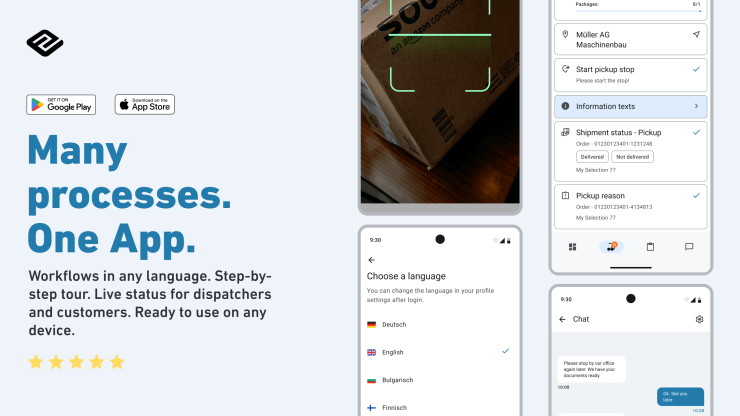The height and width of the screenshot is (416, 740).
Task: Toggle the Pickup reason checkmark
Action: pyautogui.click(x=696, y=195)
